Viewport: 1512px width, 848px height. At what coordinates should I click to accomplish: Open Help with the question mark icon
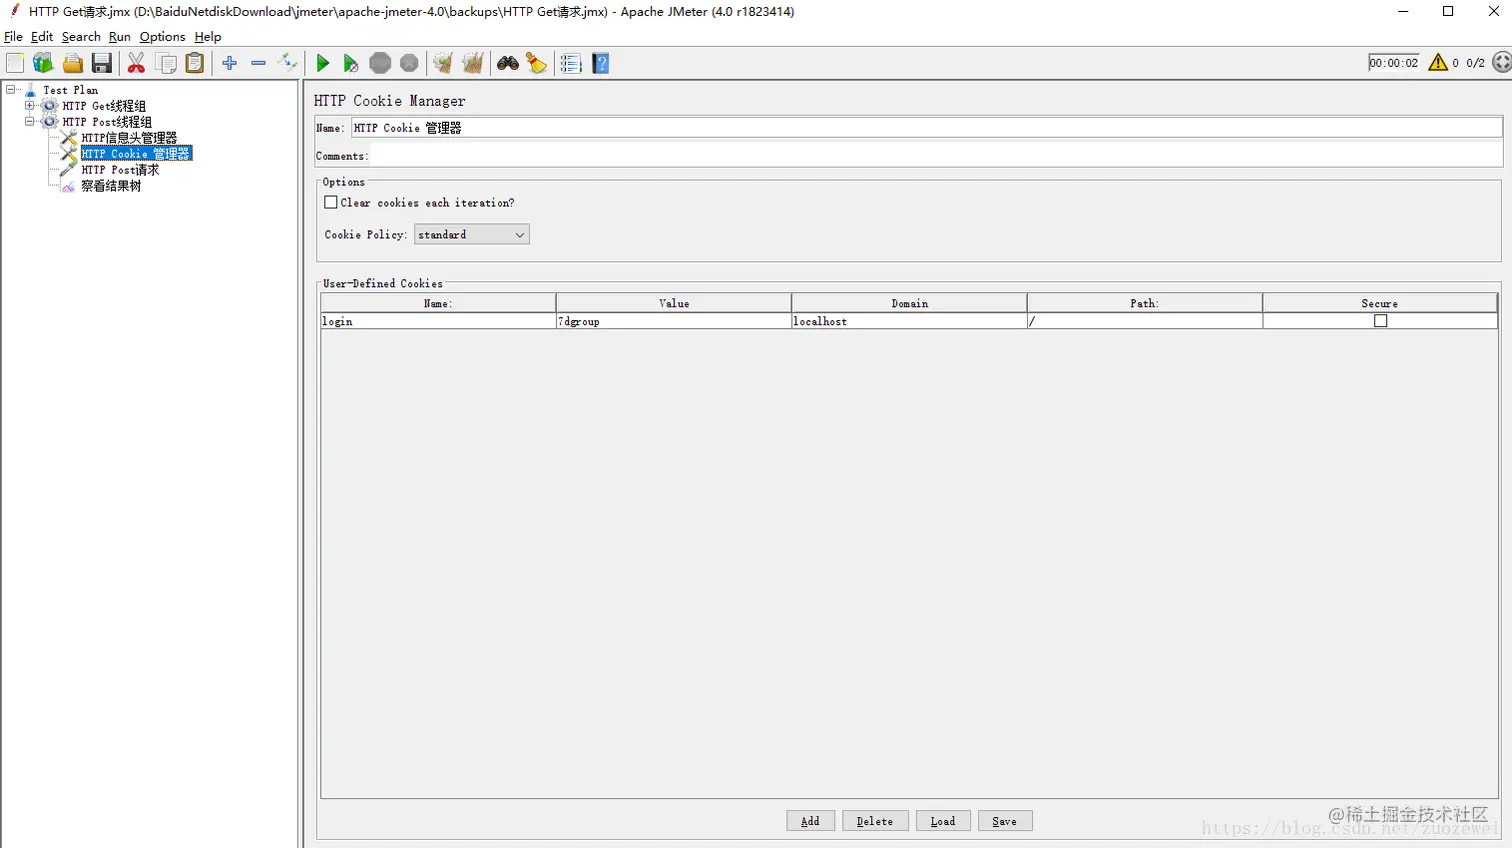coord(601,63)
